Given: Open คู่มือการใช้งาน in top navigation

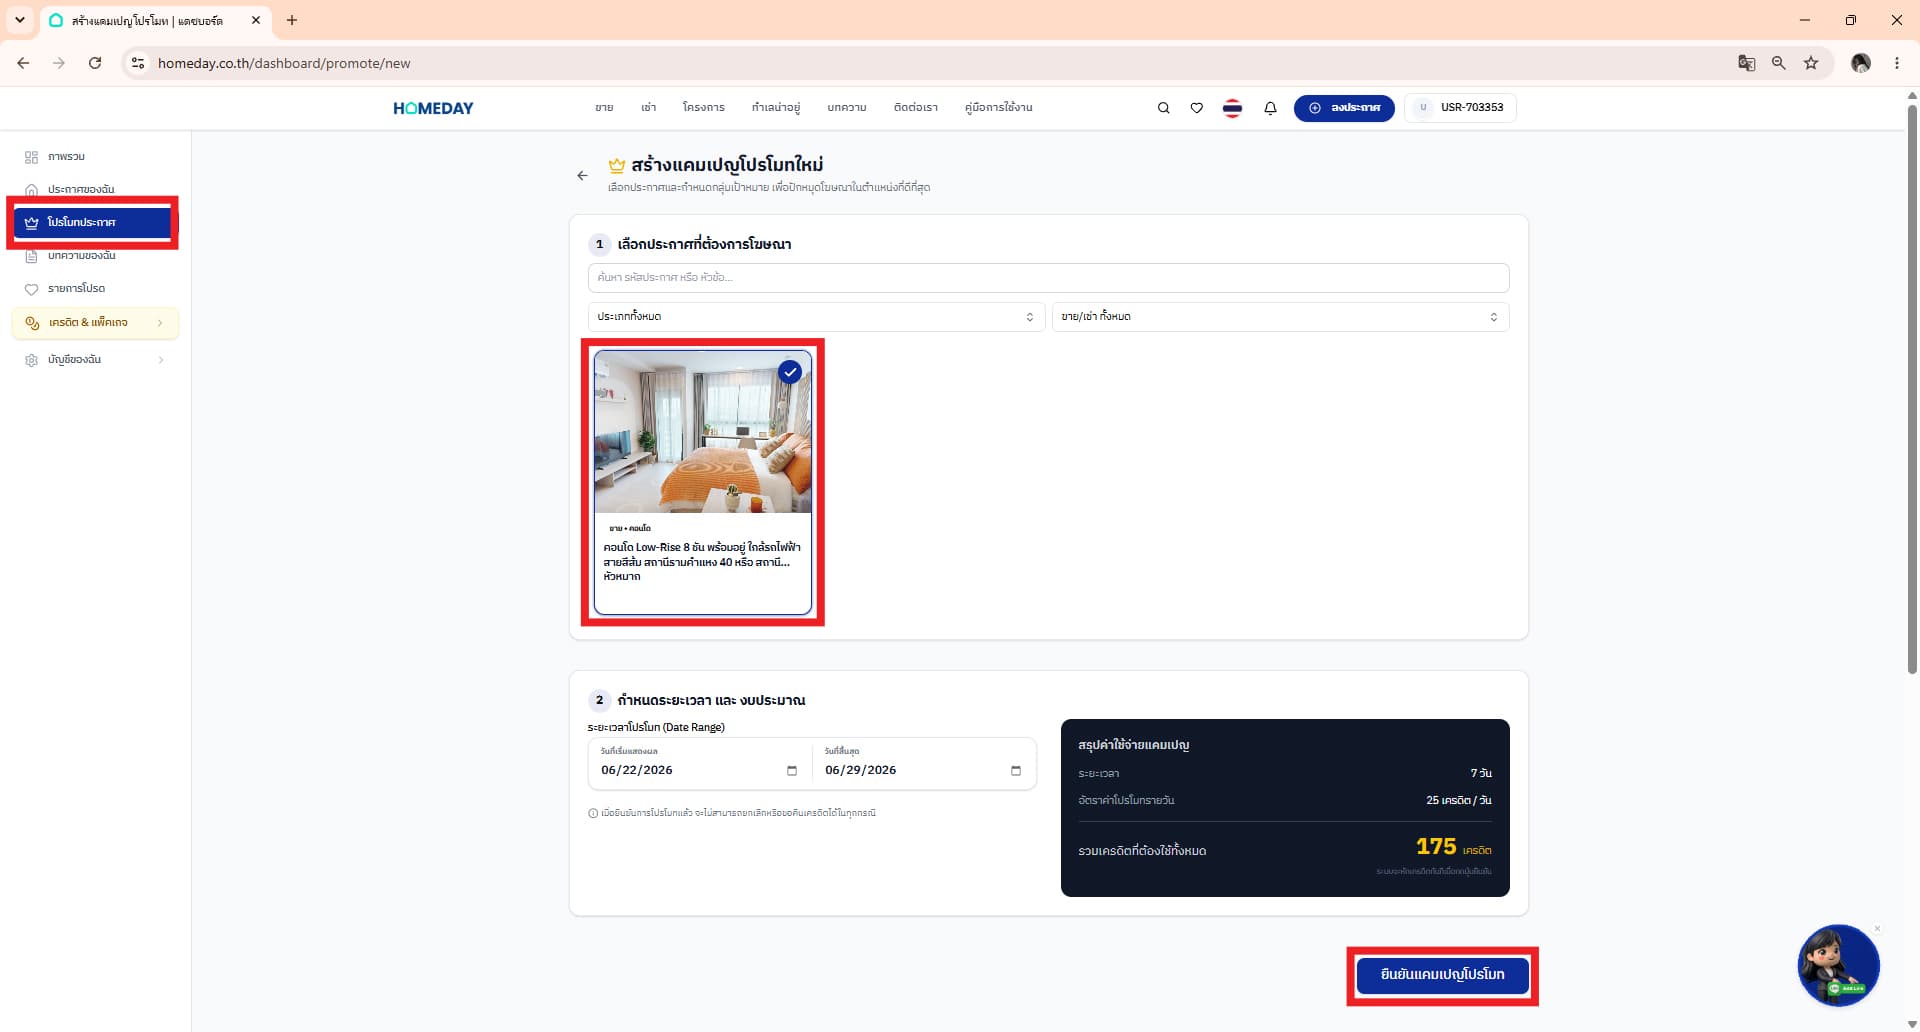Looking at the screenshot, I should click(x=999, y=108).
